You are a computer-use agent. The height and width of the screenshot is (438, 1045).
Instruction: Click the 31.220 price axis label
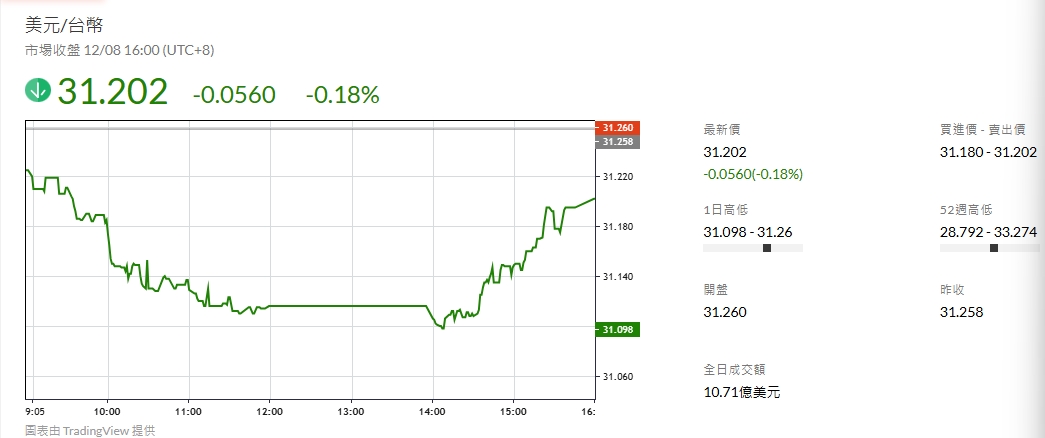click(x=617, y=177)
